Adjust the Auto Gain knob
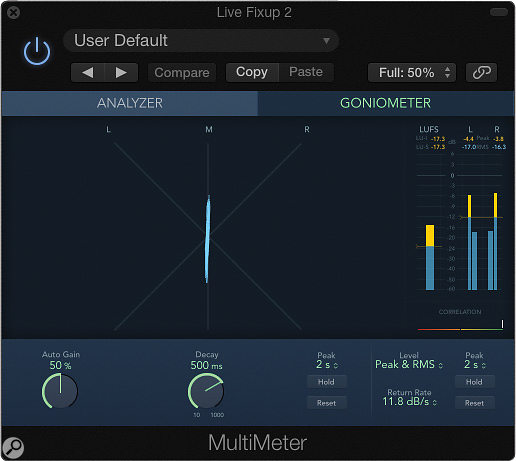Viewport: 516px width, 461px height. (x=60, y=391)
